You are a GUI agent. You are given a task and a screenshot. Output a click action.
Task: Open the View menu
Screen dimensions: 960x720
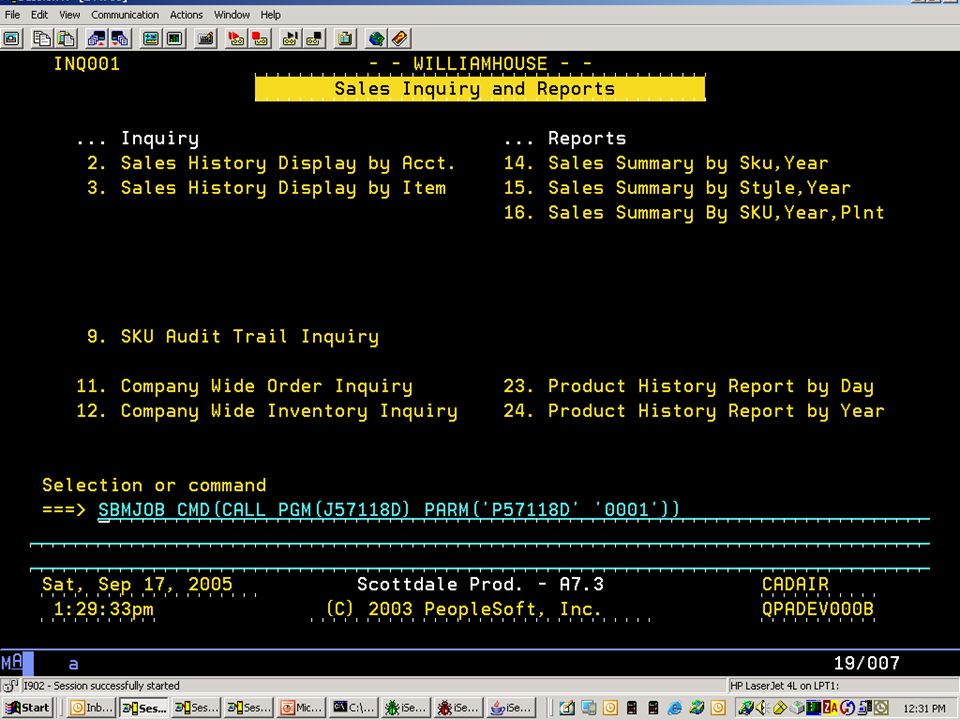69,15
